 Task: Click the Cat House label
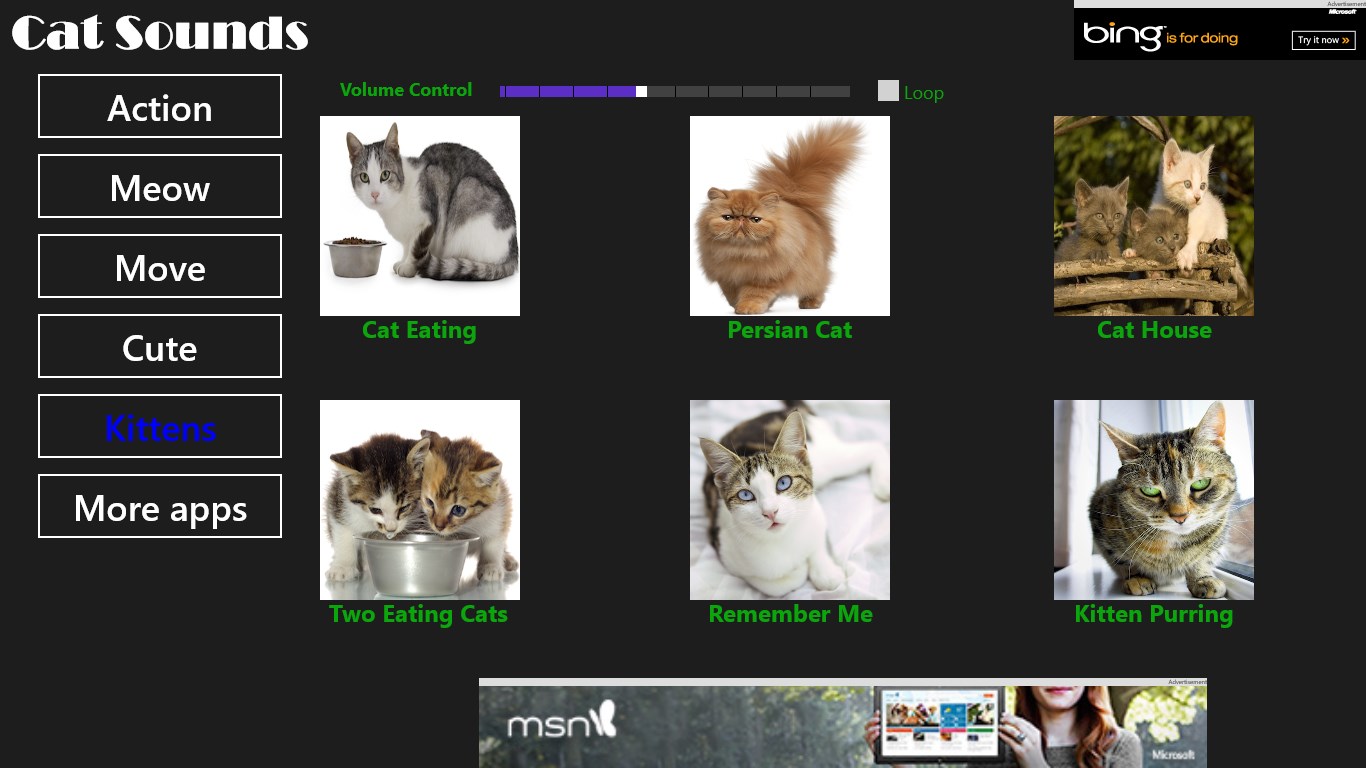(x=1154, y=331)
